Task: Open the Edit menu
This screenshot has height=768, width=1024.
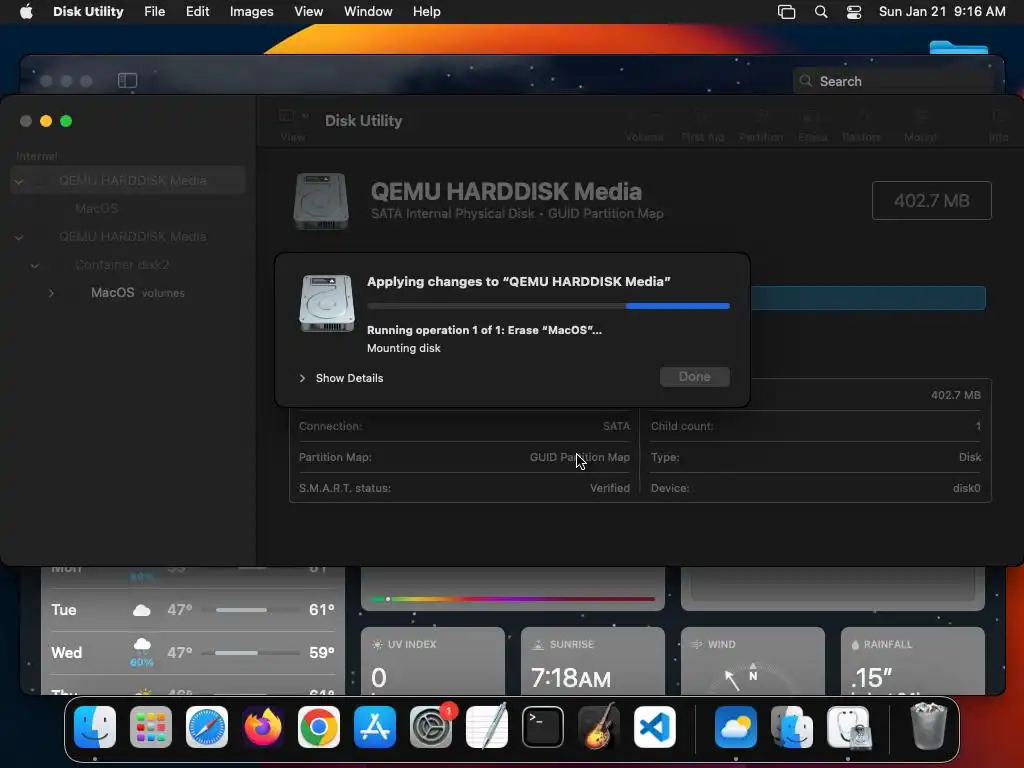Action: (197, 12)
